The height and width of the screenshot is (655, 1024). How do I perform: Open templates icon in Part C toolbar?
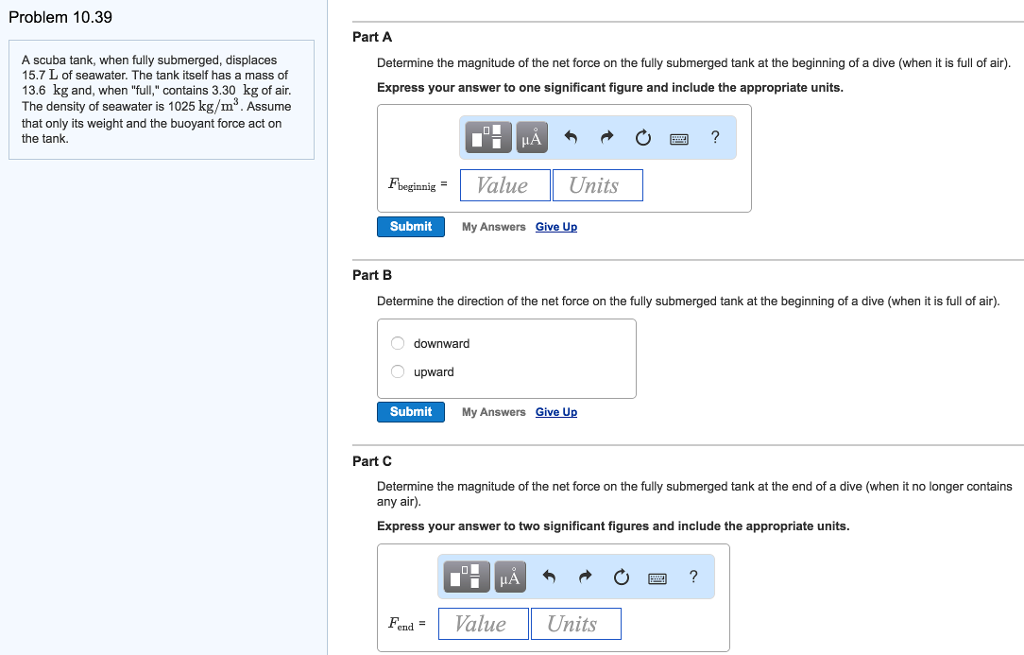pos(469,577)
